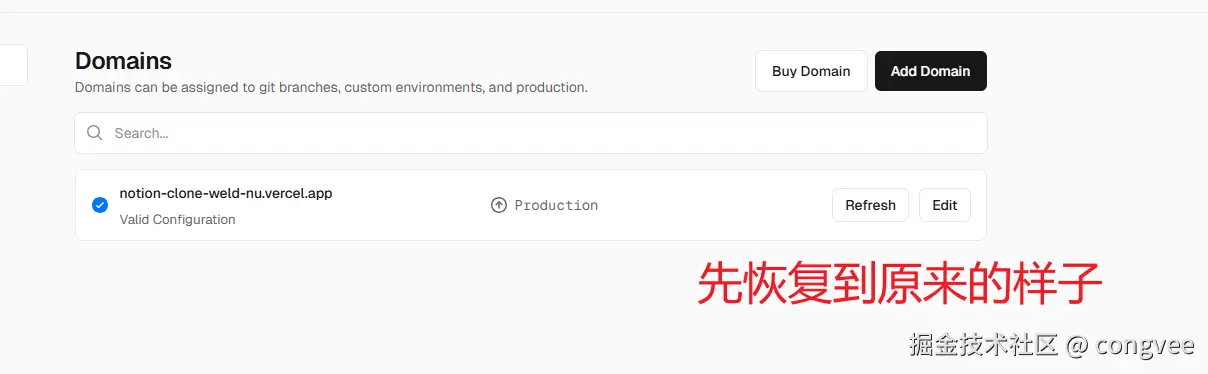Image resolution: width=1208 pixels, height=374 pixels.
Task: Click the words 'custom environments' in description
Action: pyautogui.click(x=414, y=87)
